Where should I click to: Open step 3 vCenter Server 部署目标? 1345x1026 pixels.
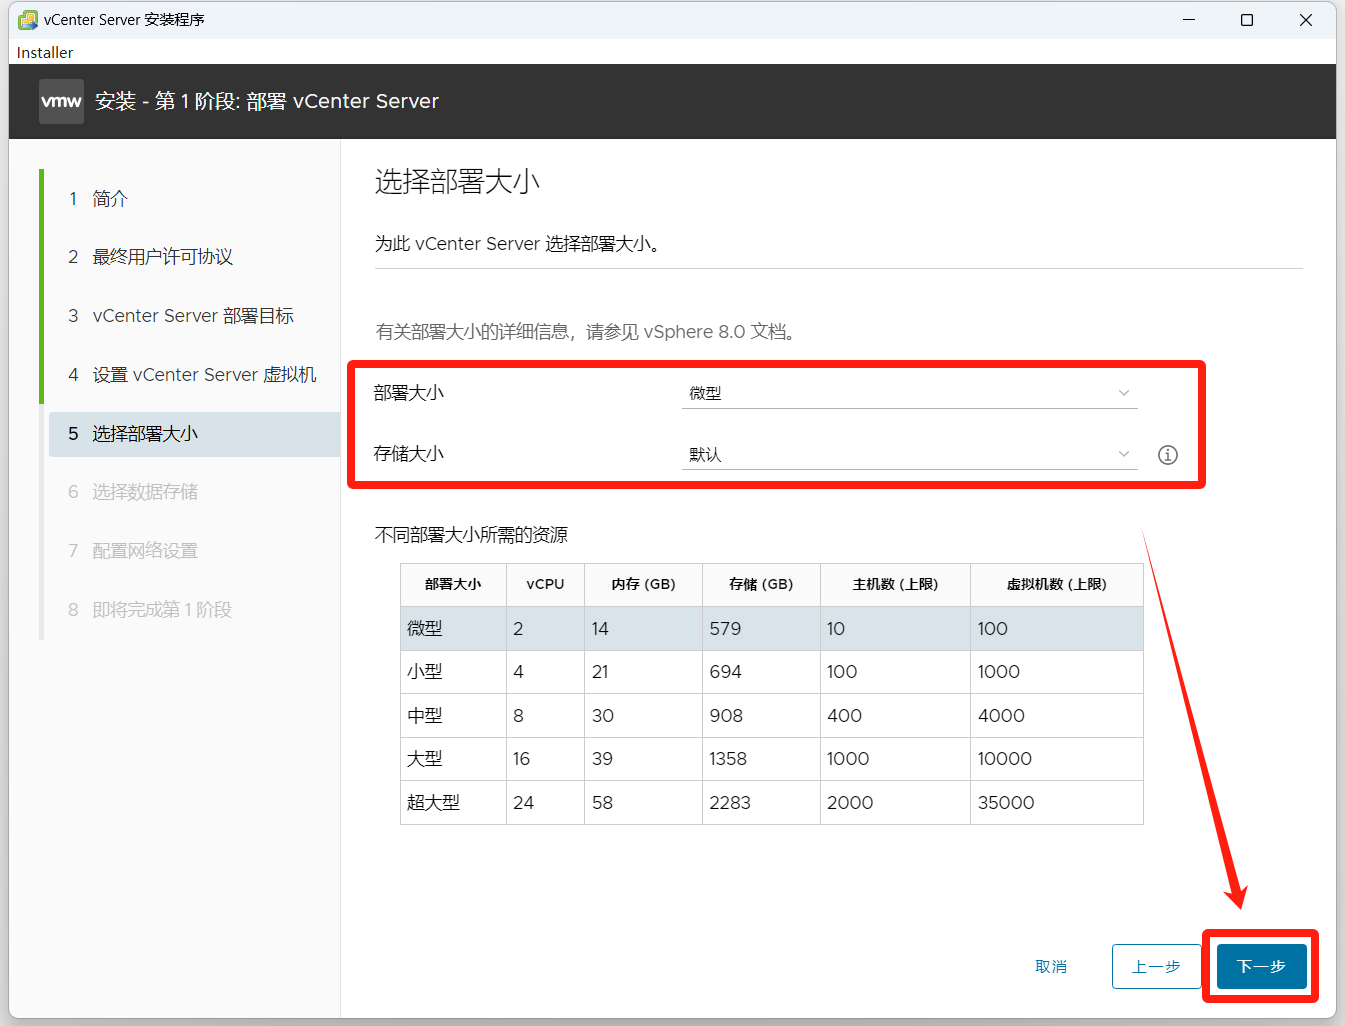click(192, 316)
